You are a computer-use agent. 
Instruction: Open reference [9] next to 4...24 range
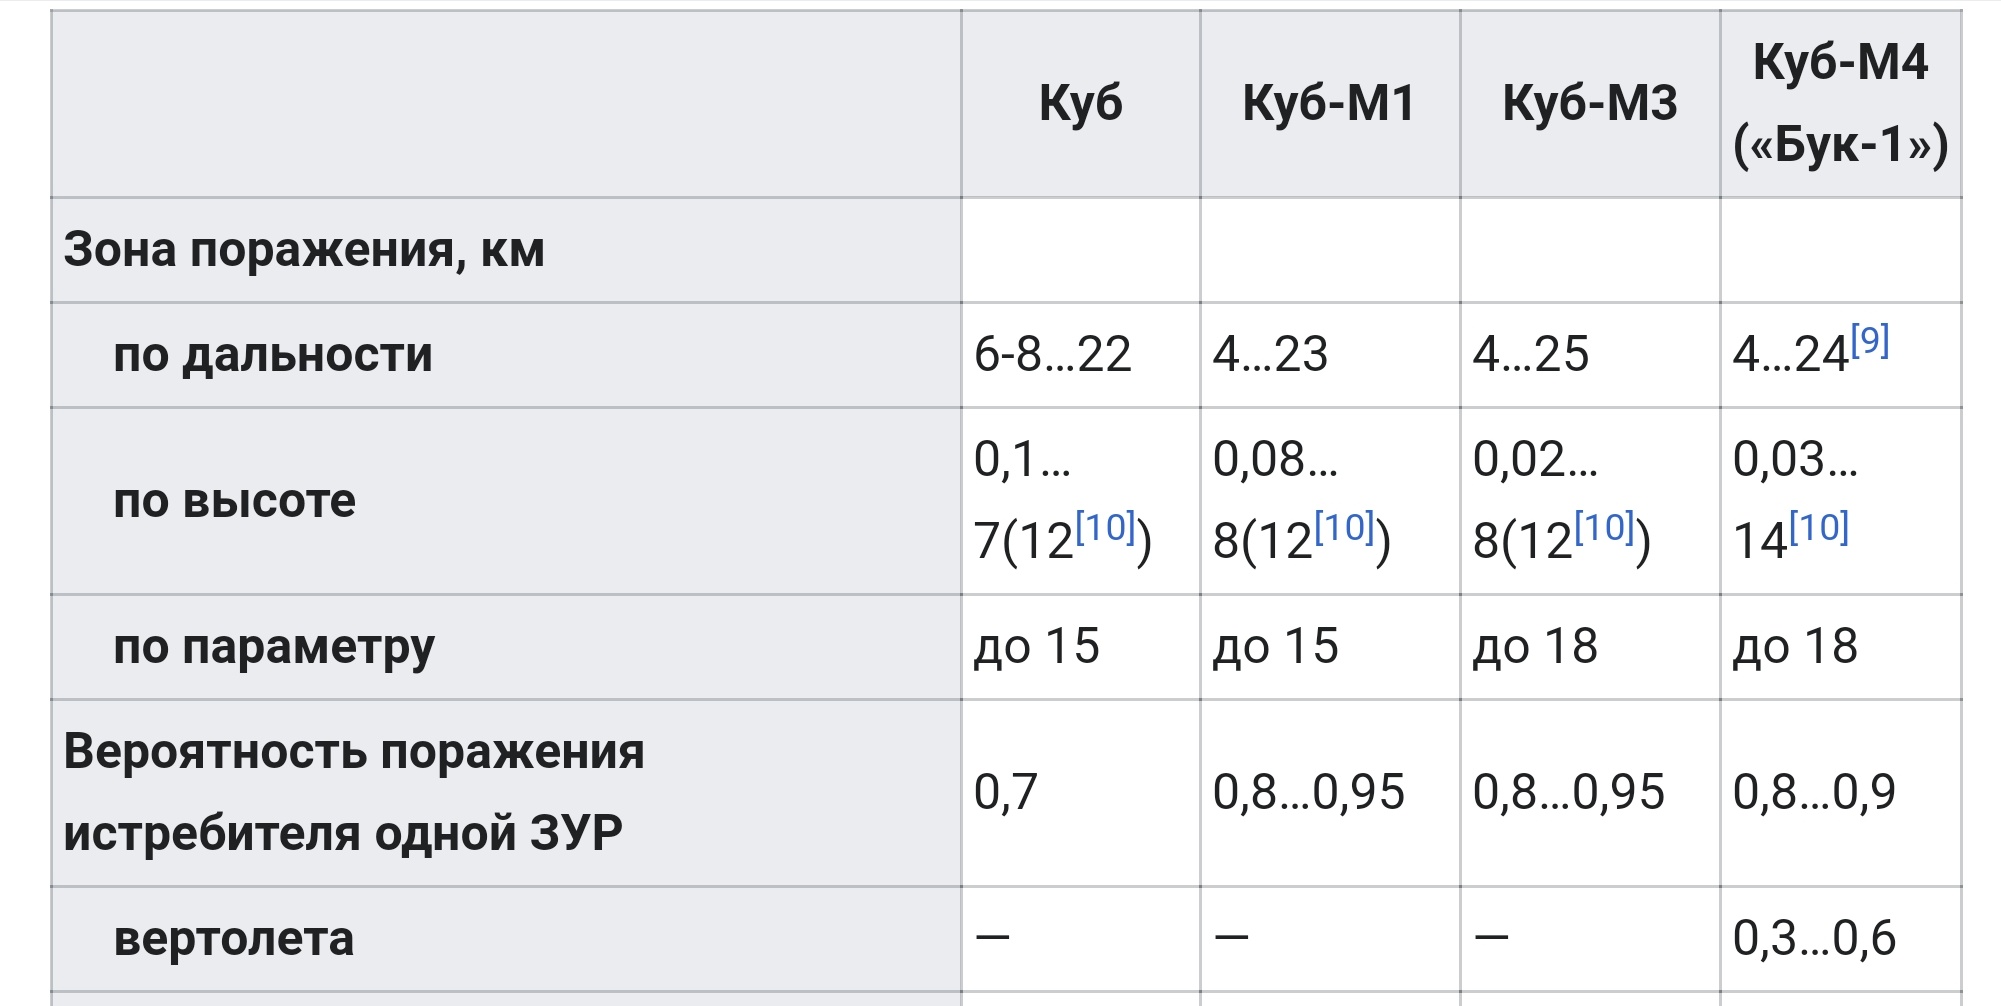pos(1869,341)
